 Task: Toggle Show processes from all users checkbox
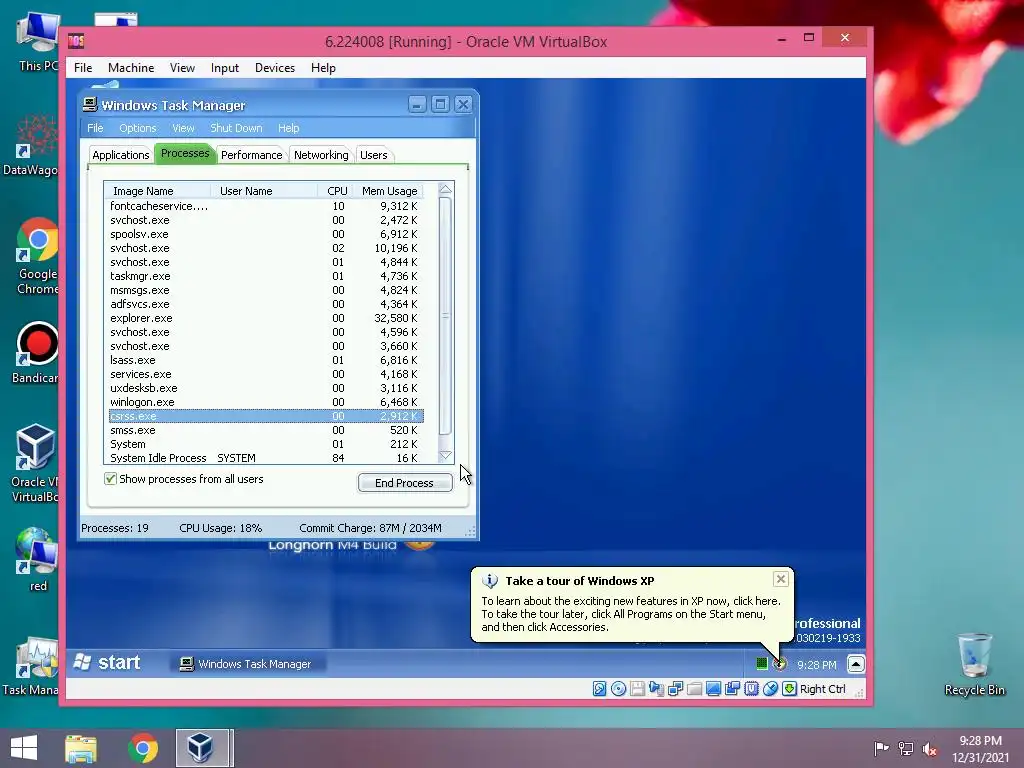110,479
